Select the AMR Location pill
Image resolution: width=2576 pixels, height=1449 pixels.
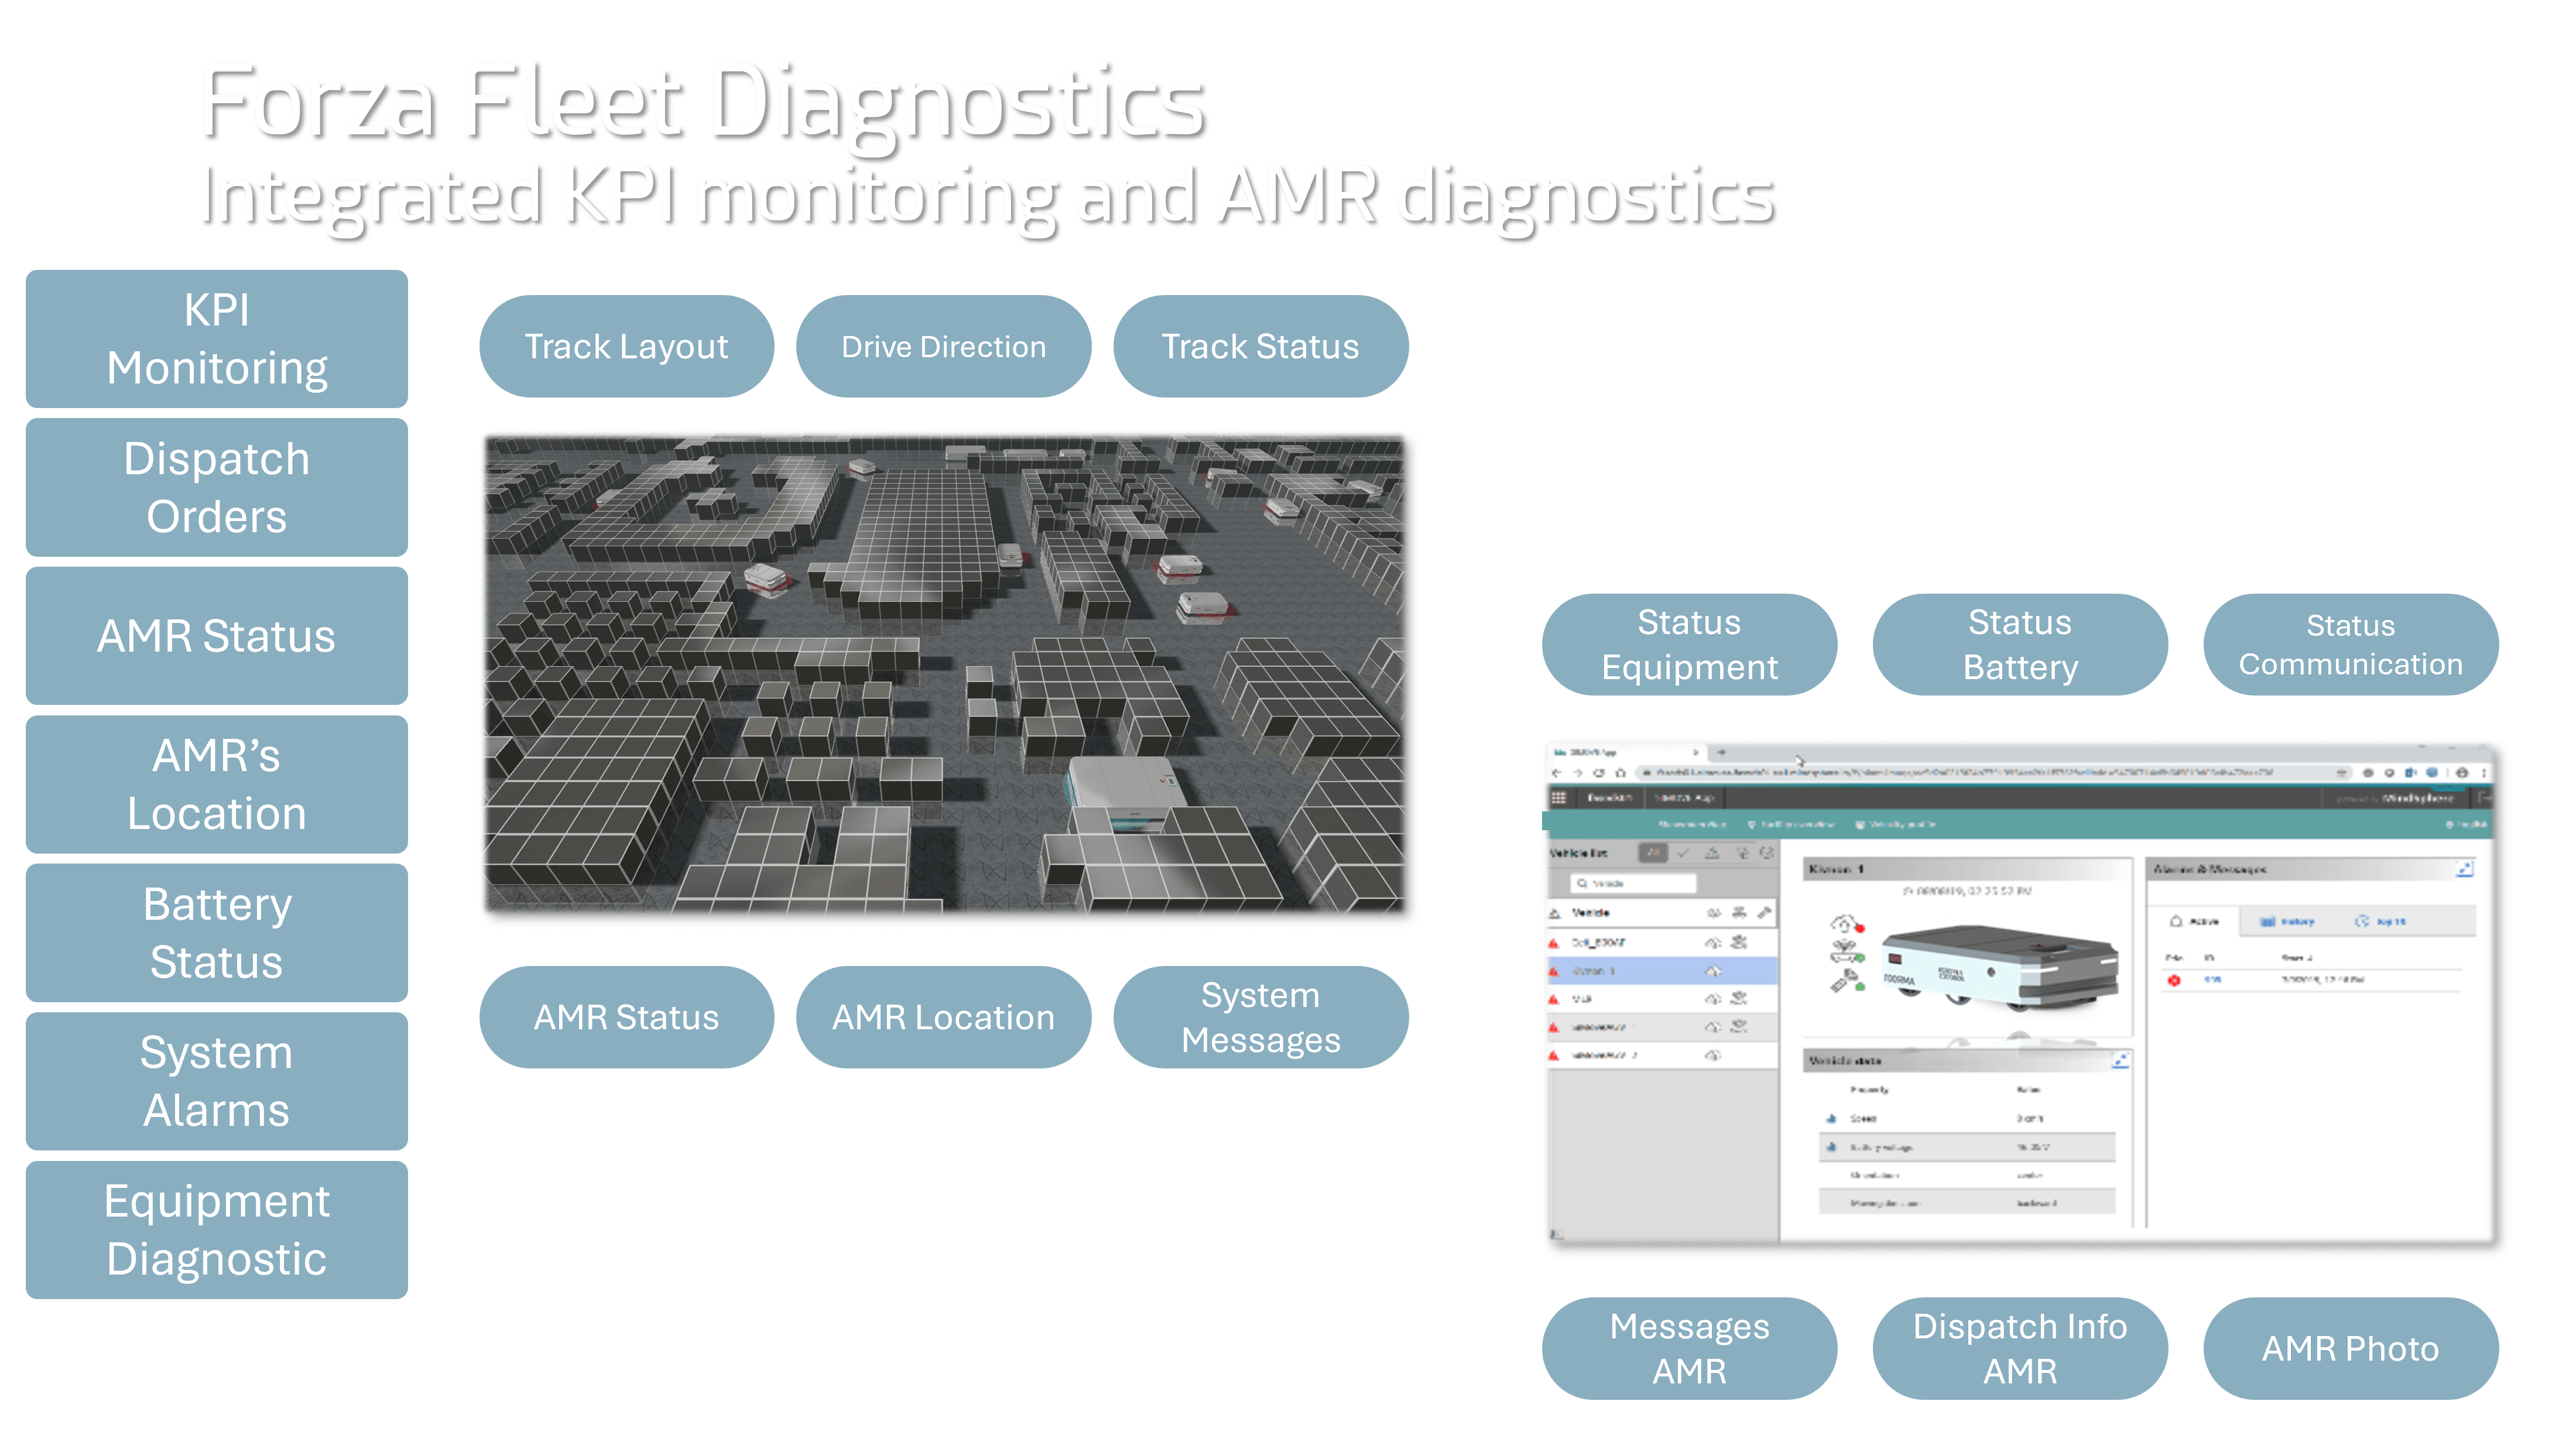(x=943, y=1017)
